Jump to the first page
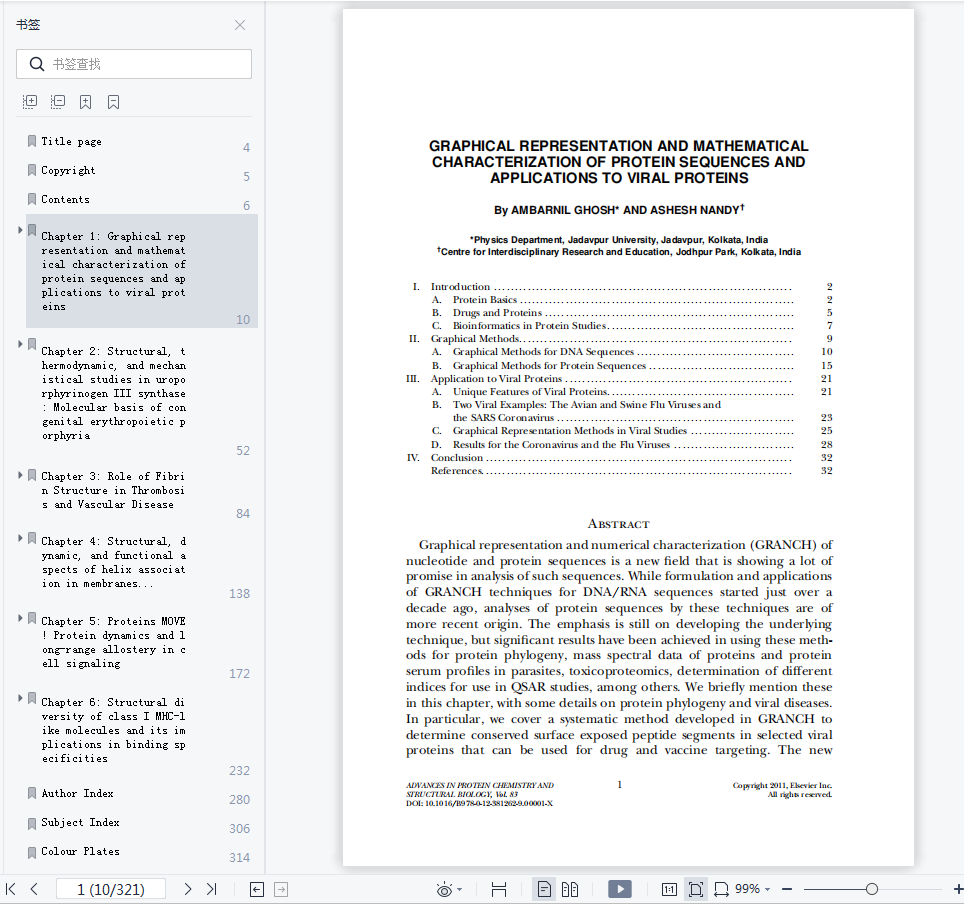The image size is (964, 904). coord(10,889)
